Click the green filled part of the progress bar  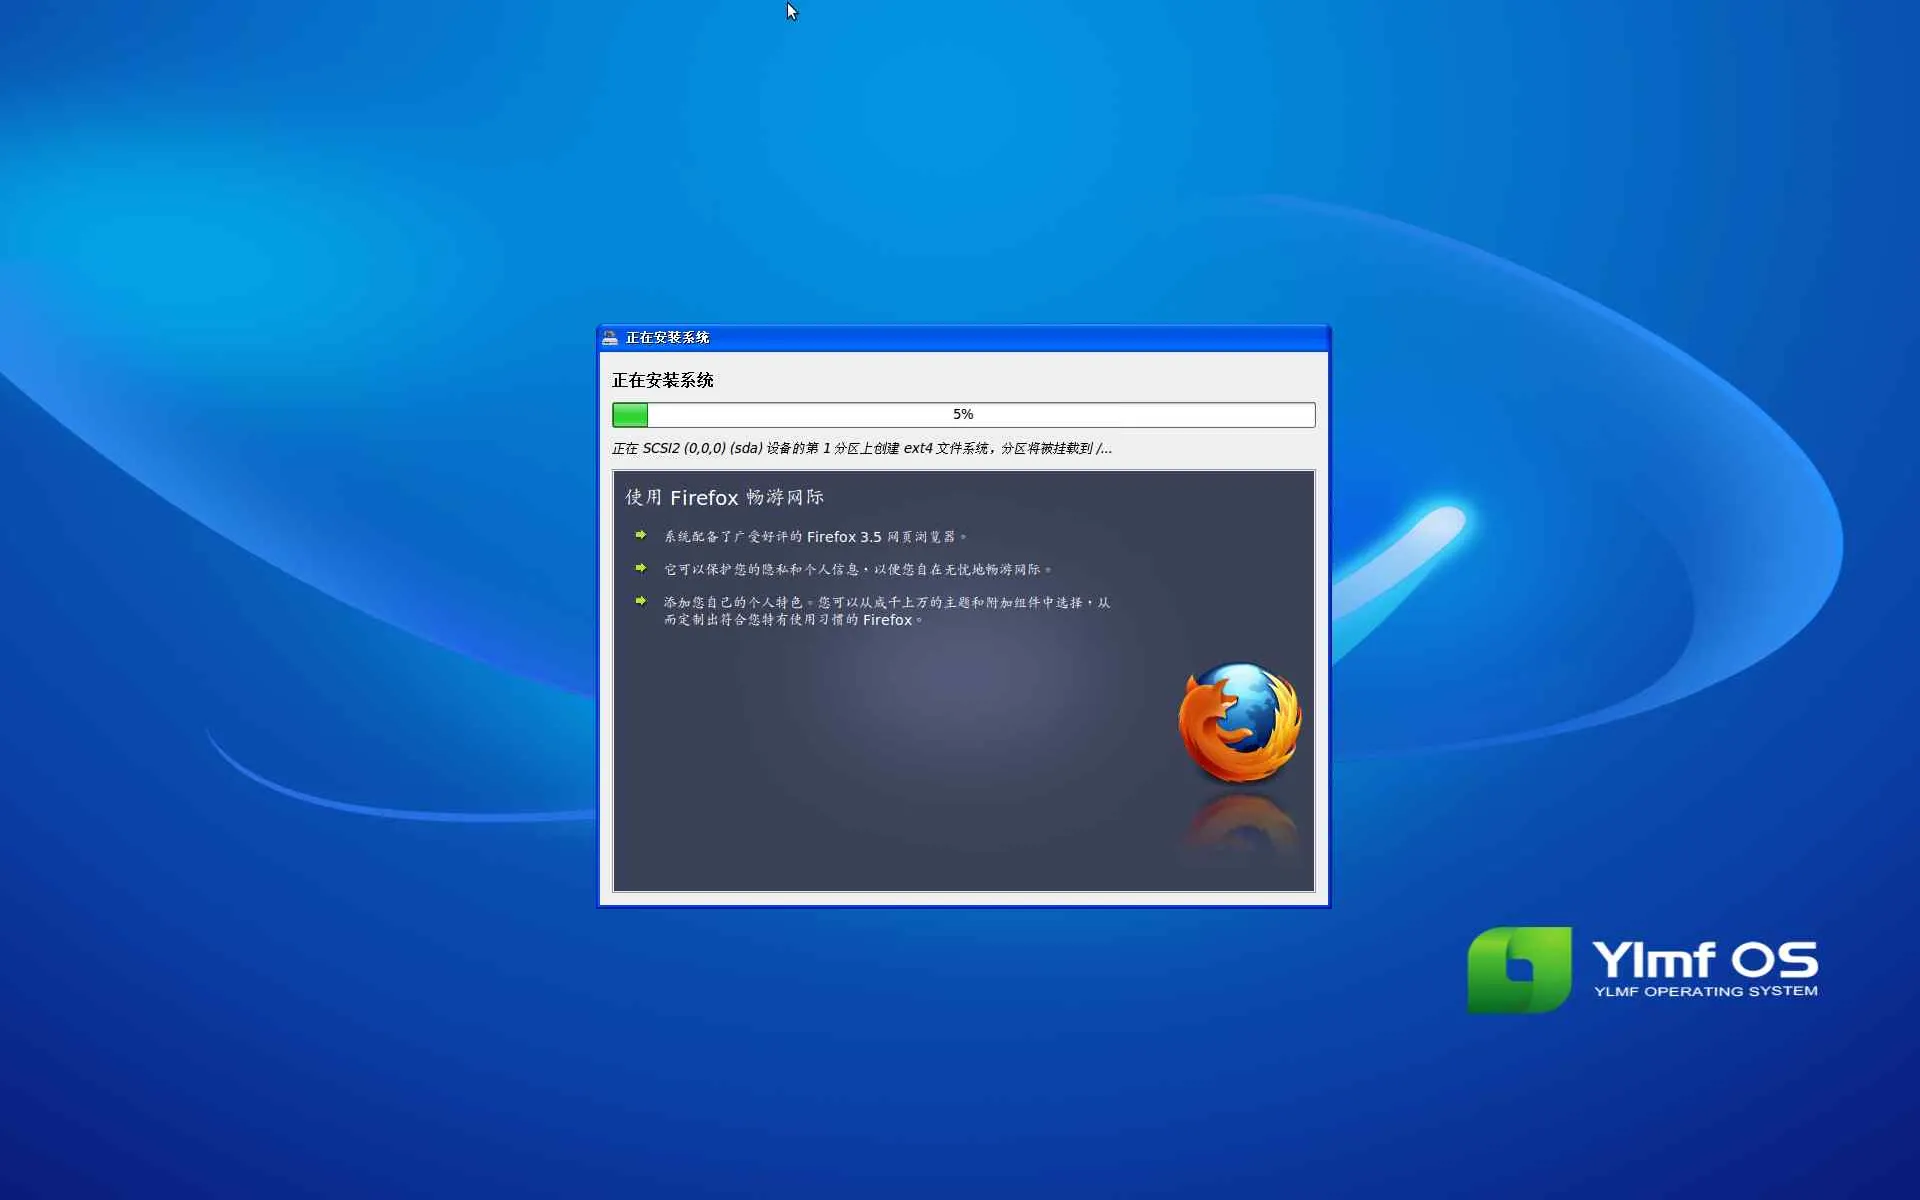630,415
